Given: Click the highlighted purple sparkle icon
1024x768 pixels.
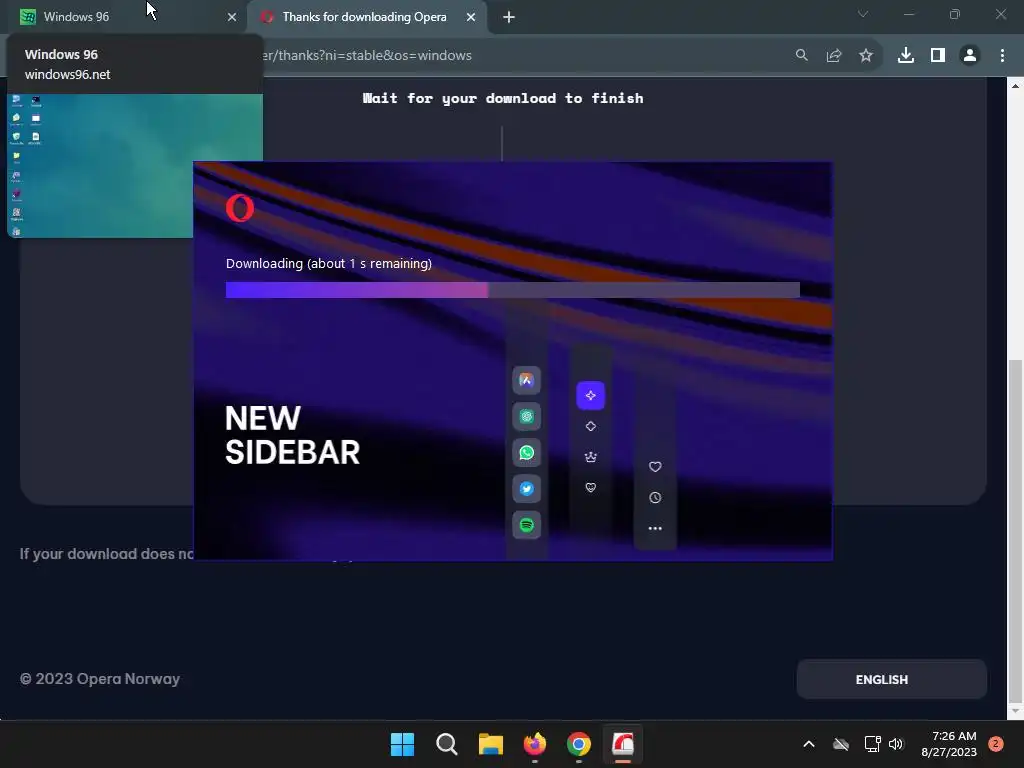Looking at the screenshot, I should point(590,396).
